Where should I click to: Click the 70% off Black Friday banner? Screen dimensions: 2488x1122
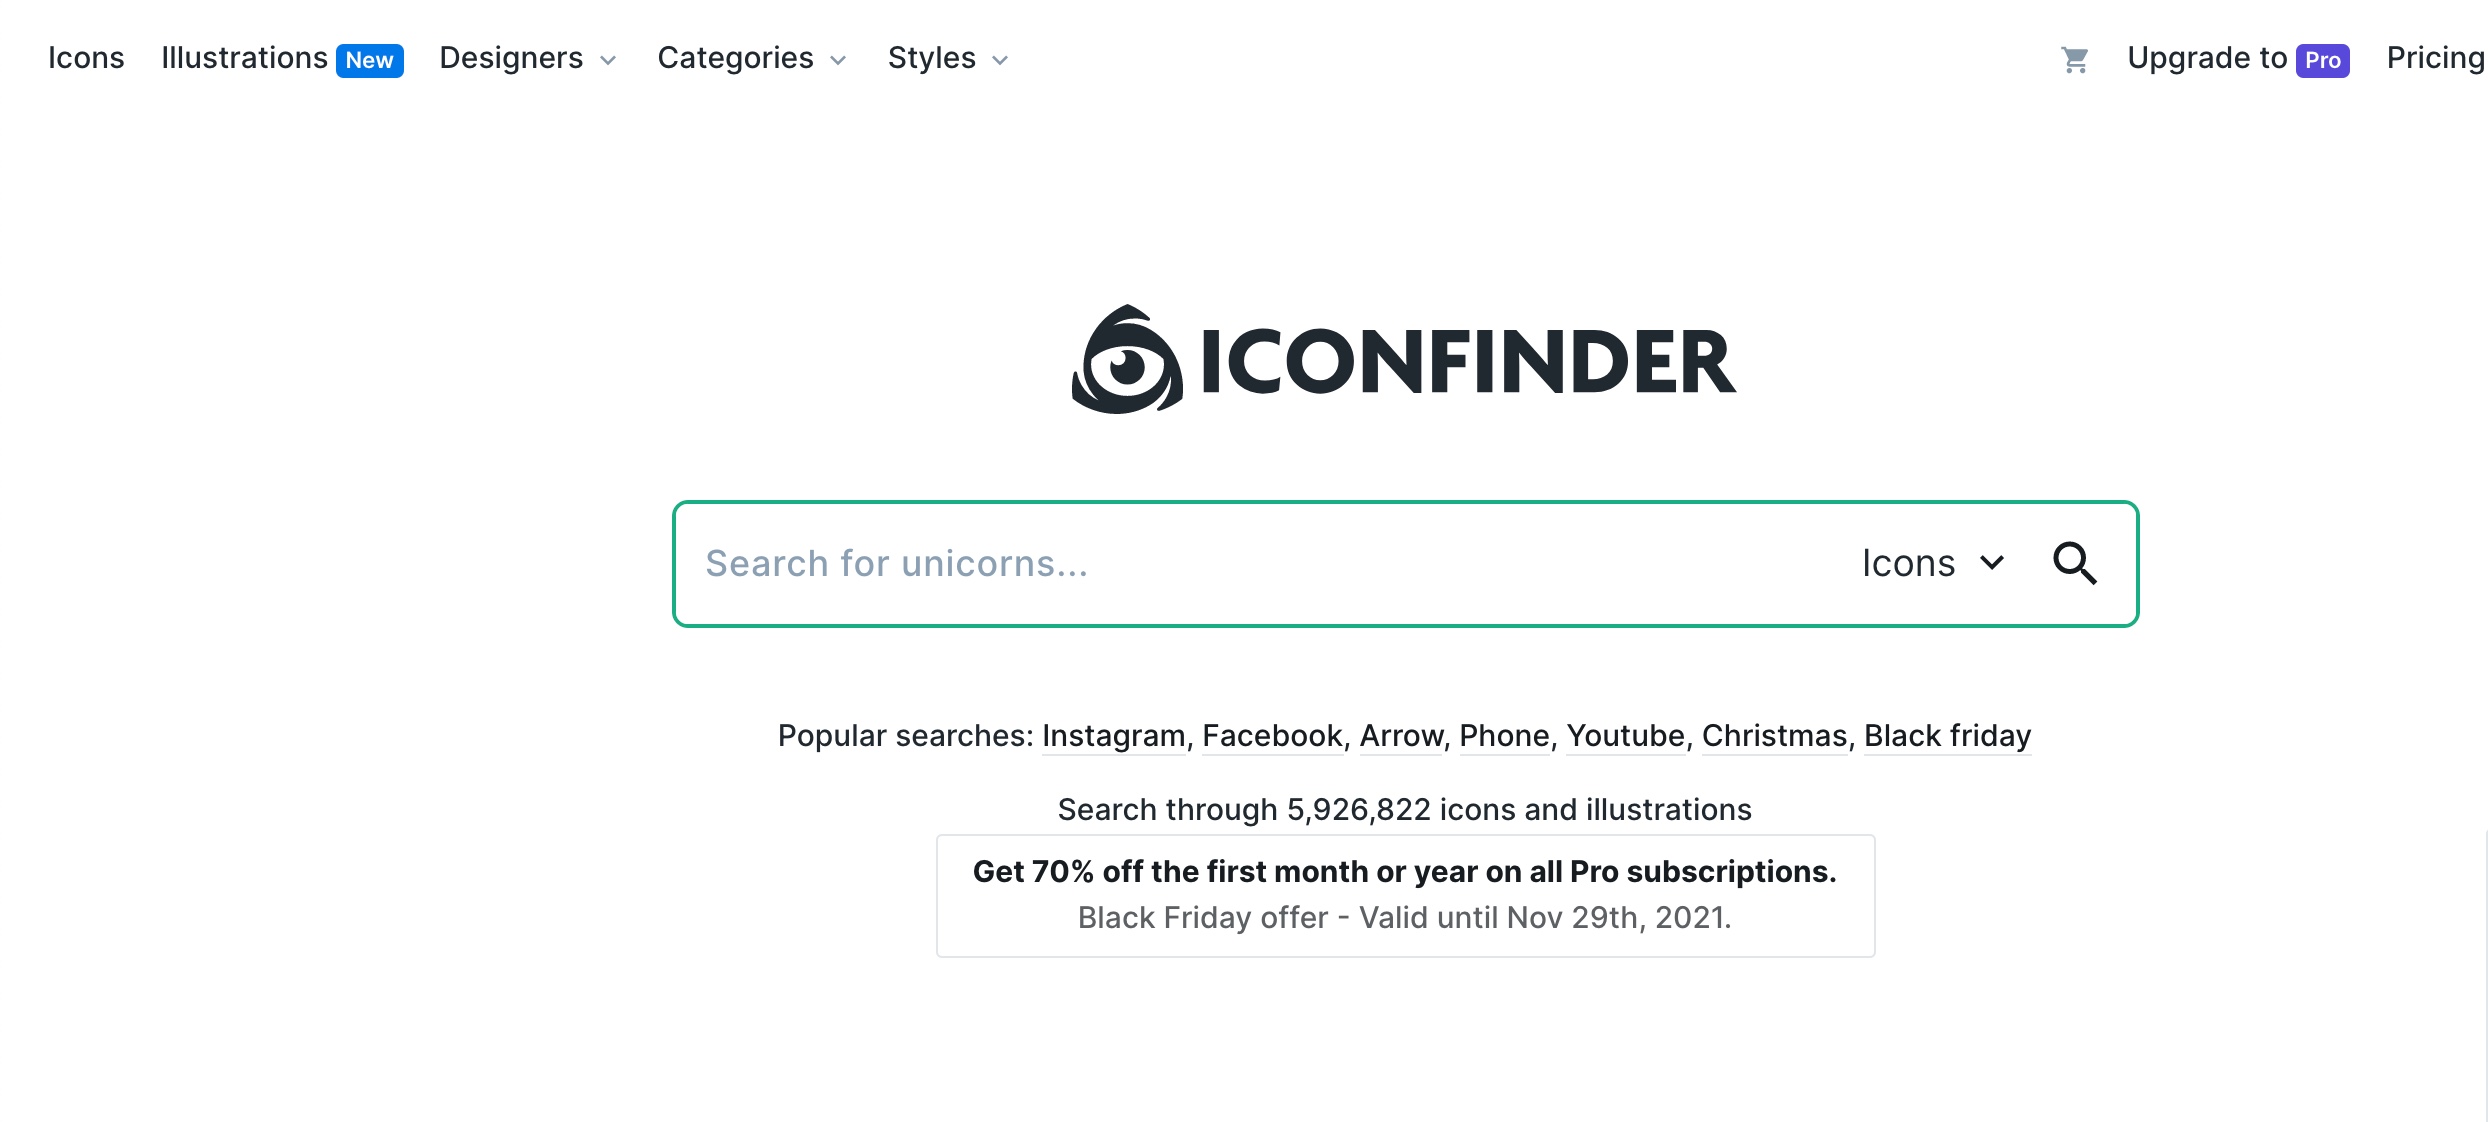click(x=1405, y=895)
